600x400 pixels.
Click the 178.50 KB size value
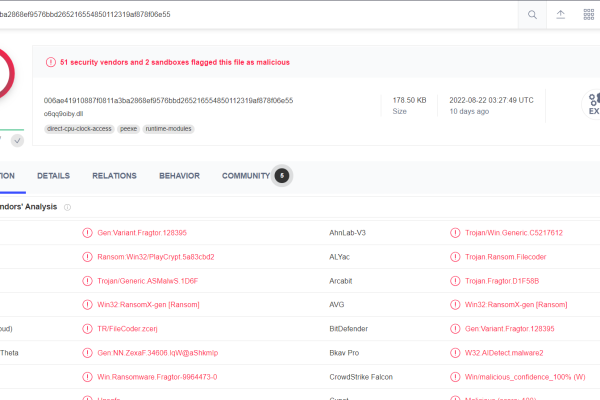409,100
